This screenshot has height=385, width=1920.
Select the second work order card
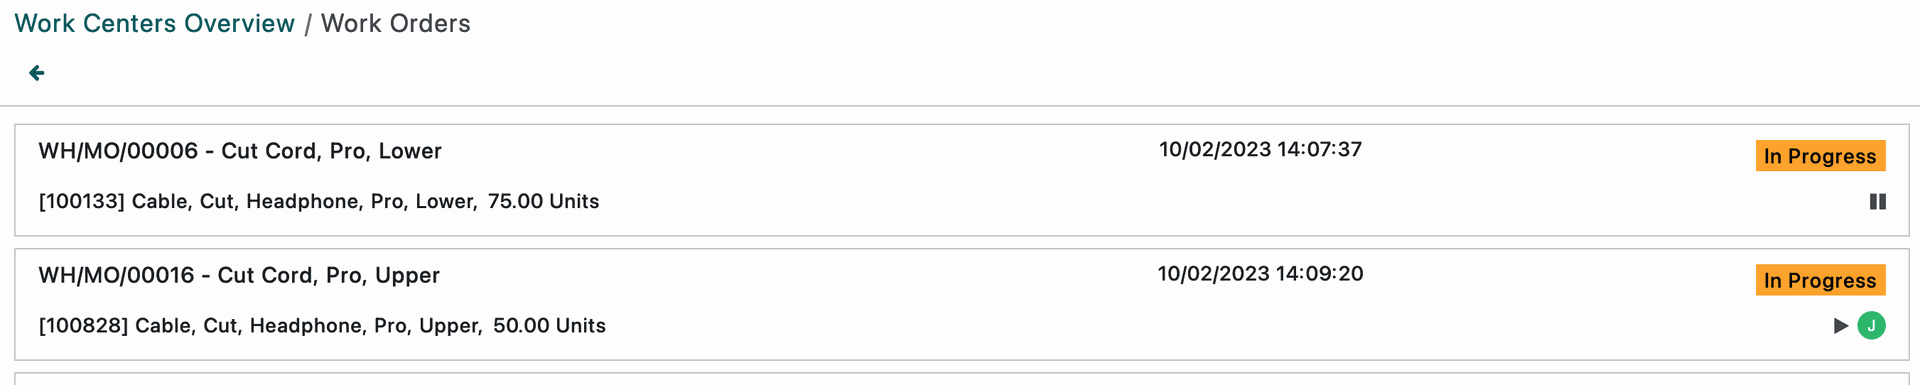pyautogui.click(x=961, y=304)
